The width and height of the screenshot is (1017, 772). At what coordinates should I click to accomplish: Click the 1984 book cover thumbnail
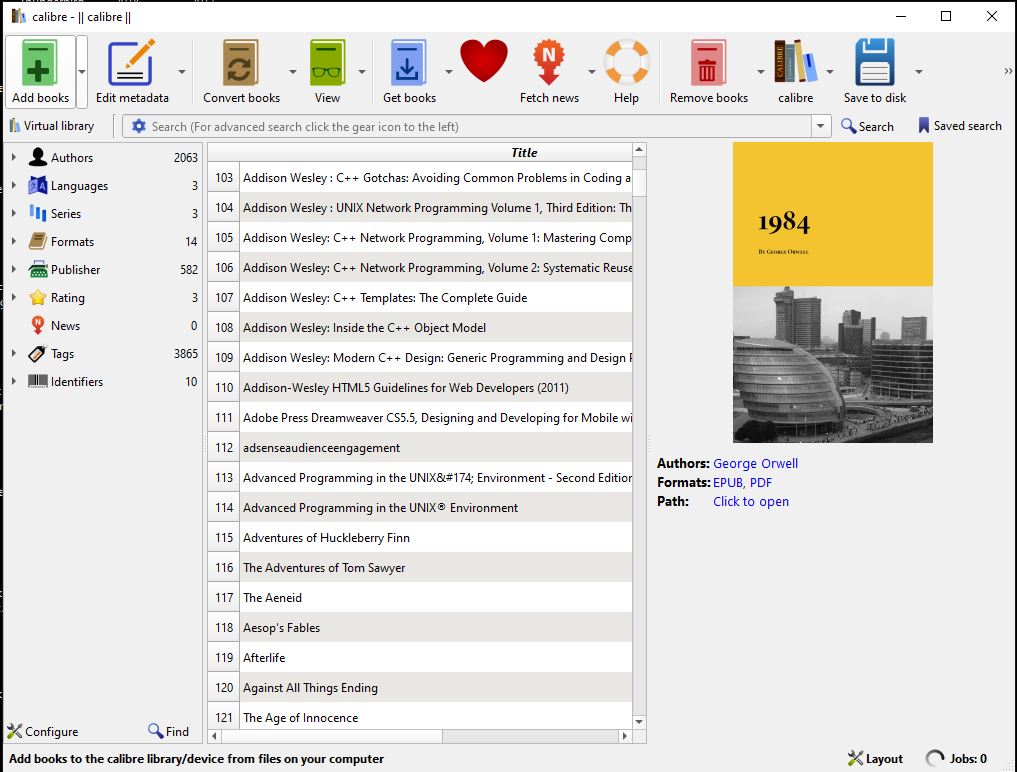[x=832, y=292]
